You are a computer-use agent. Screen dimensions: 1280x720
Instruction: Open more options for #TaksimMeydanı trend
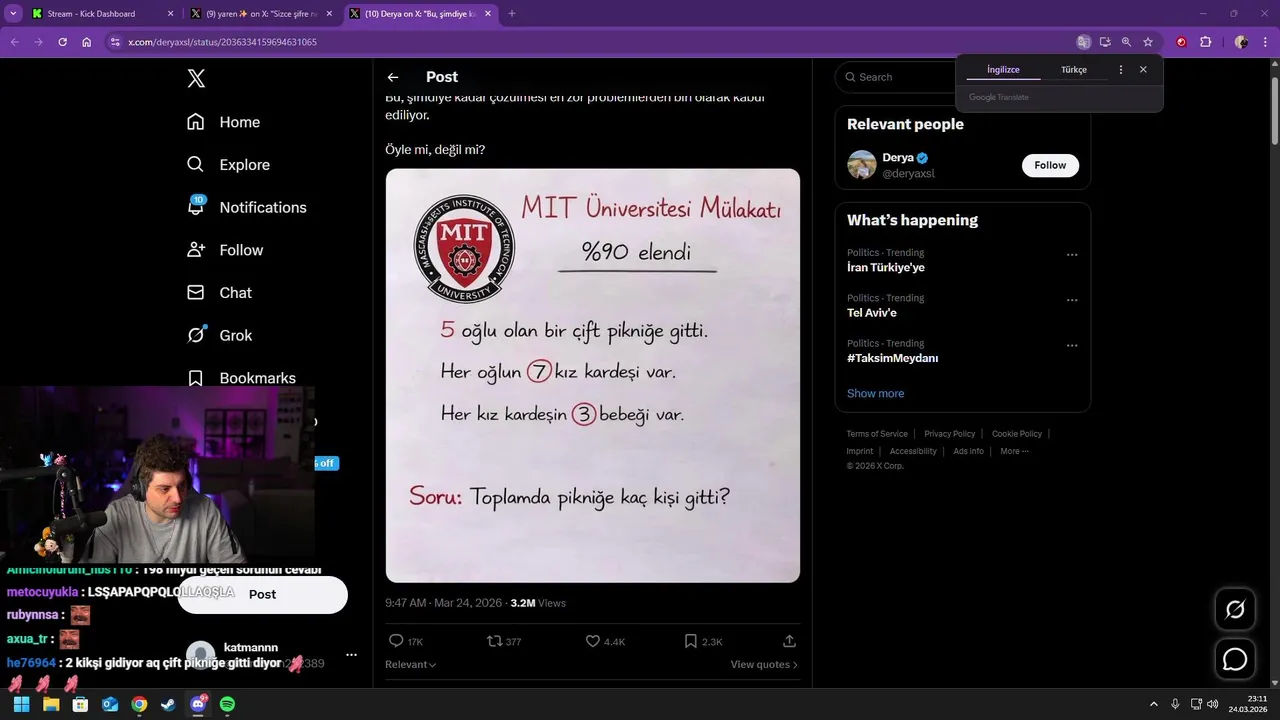click(x=1072, y=346)
